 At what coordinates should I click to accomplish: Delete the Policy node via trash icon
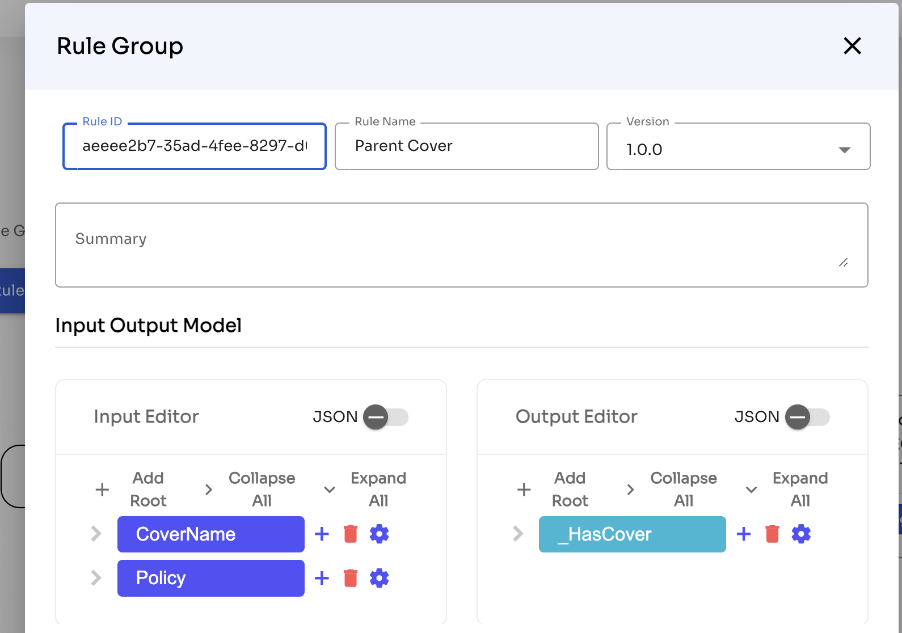[x=350, y=578]
